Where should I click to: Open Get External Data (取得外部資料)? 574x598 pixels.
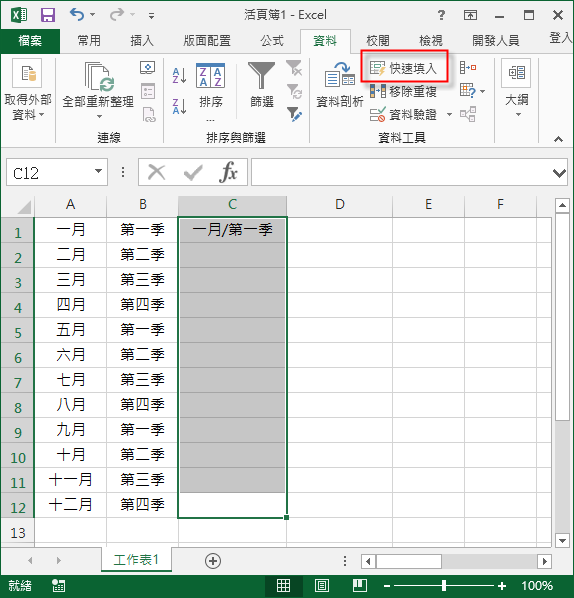27,90
